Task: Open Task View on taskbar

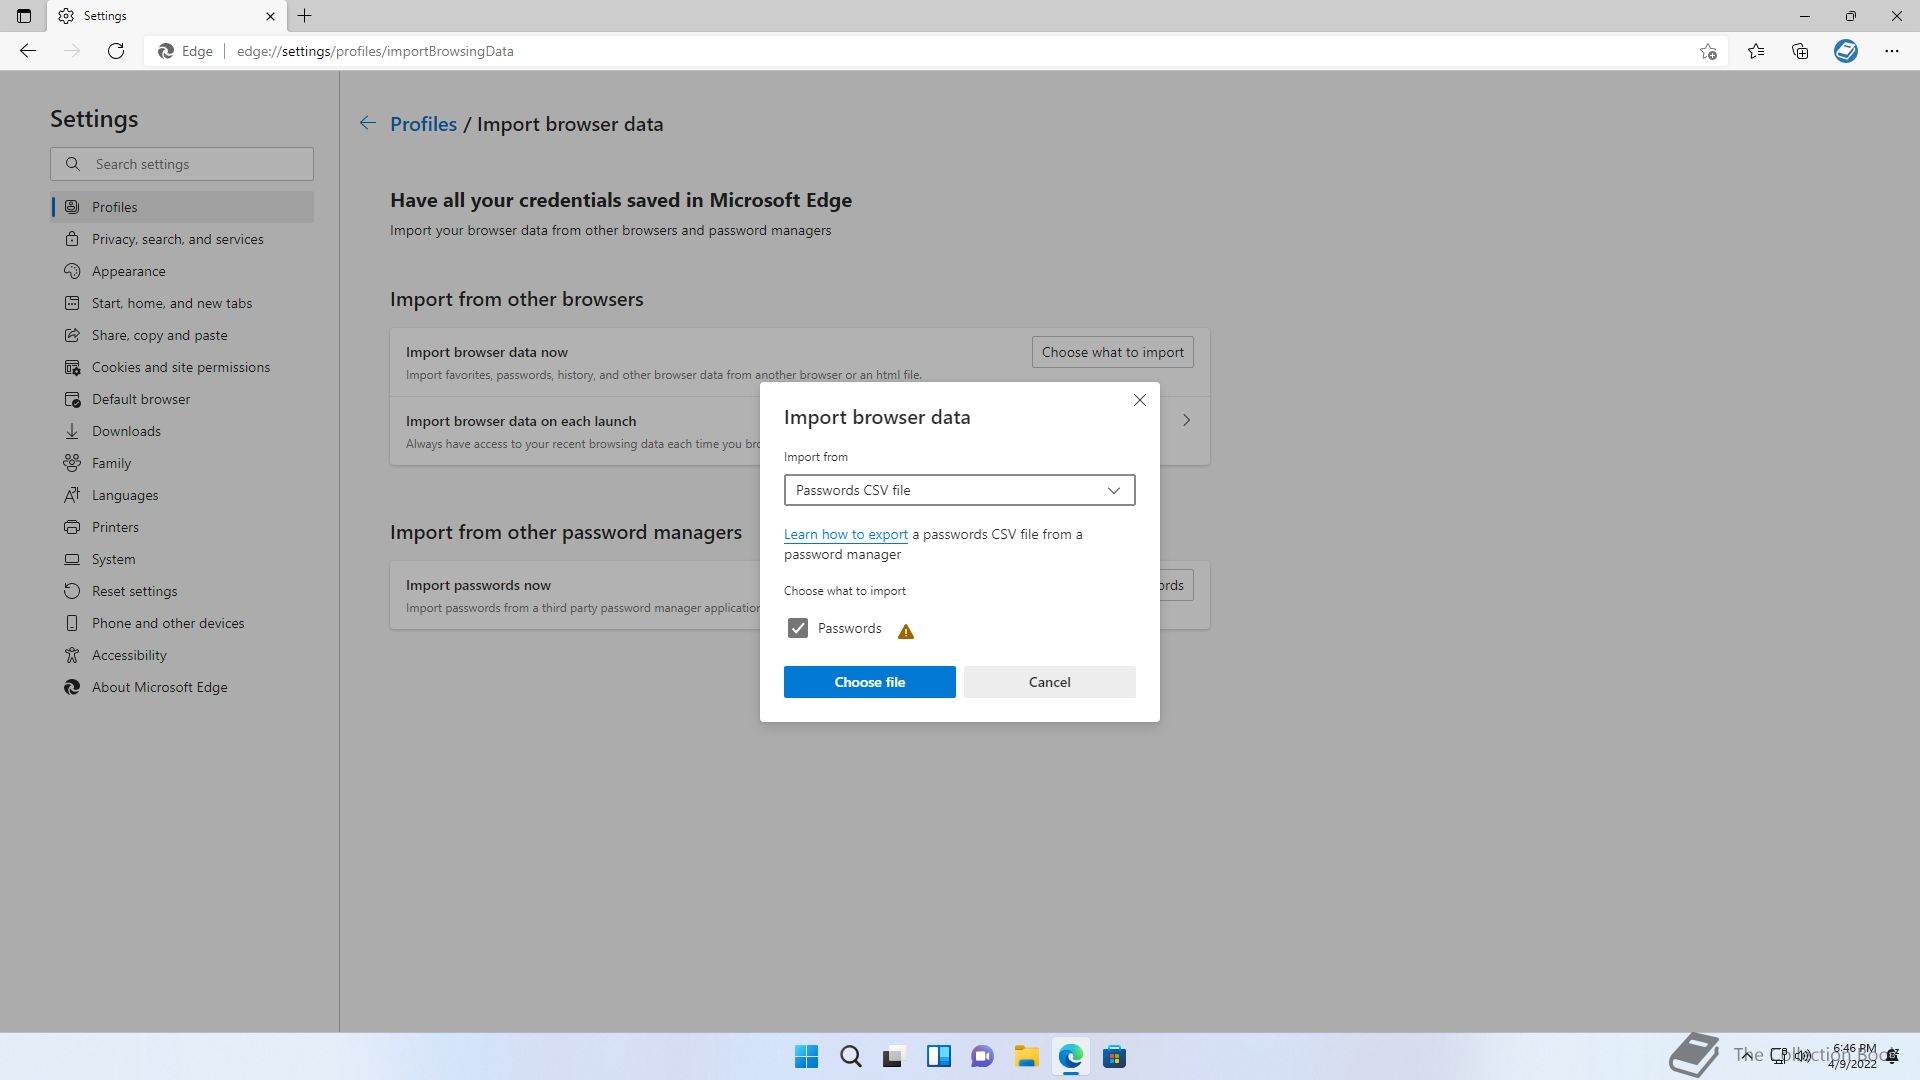Action: point(894,1056)
